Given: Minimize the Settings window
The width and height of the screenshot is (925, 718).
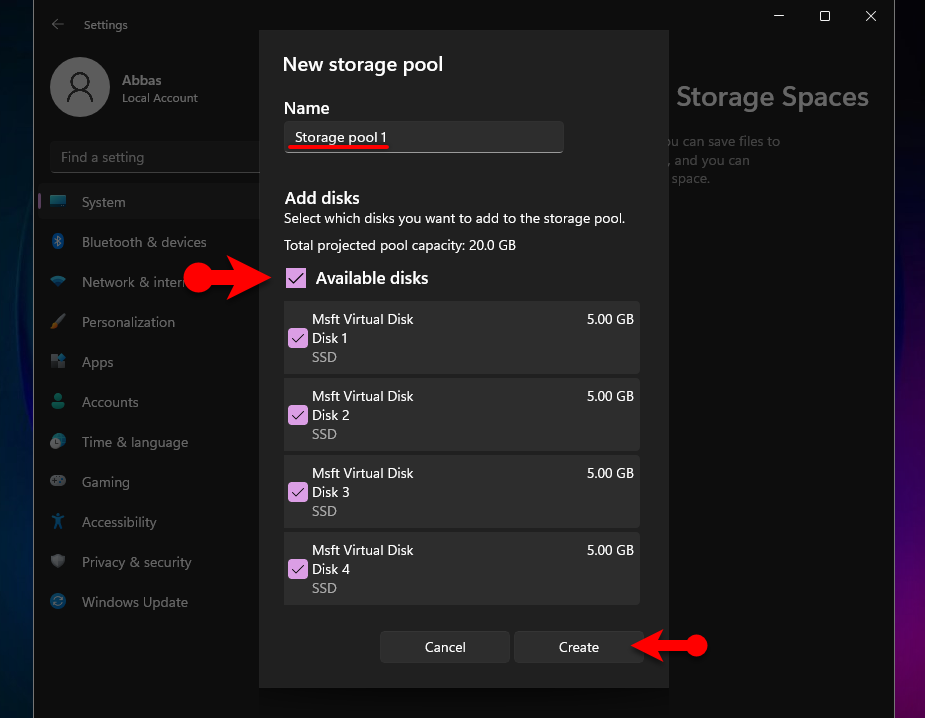Looking at the screenshot, I should (779, 17).
